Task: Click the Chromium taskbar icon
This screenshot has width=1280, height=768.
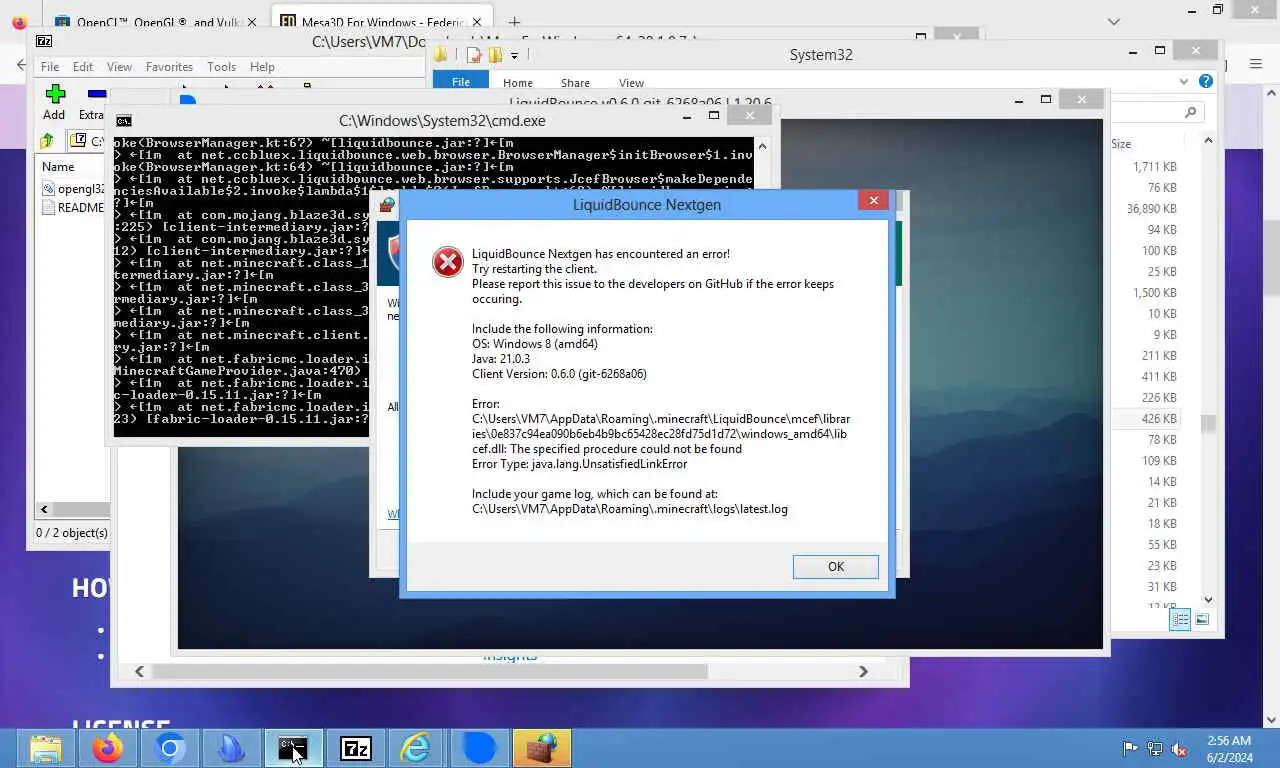Action: point(170,748)
